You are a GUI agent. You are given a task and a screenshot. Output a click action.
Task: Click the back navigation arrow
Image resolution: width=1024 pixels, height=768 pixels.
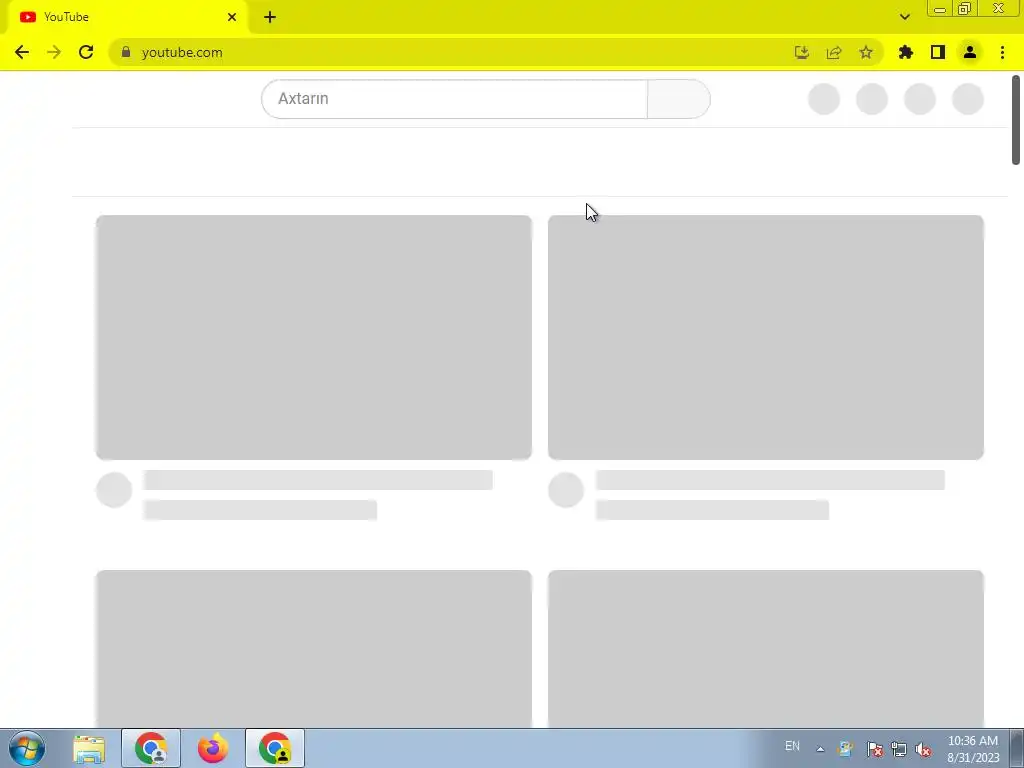tap(22, 52)
